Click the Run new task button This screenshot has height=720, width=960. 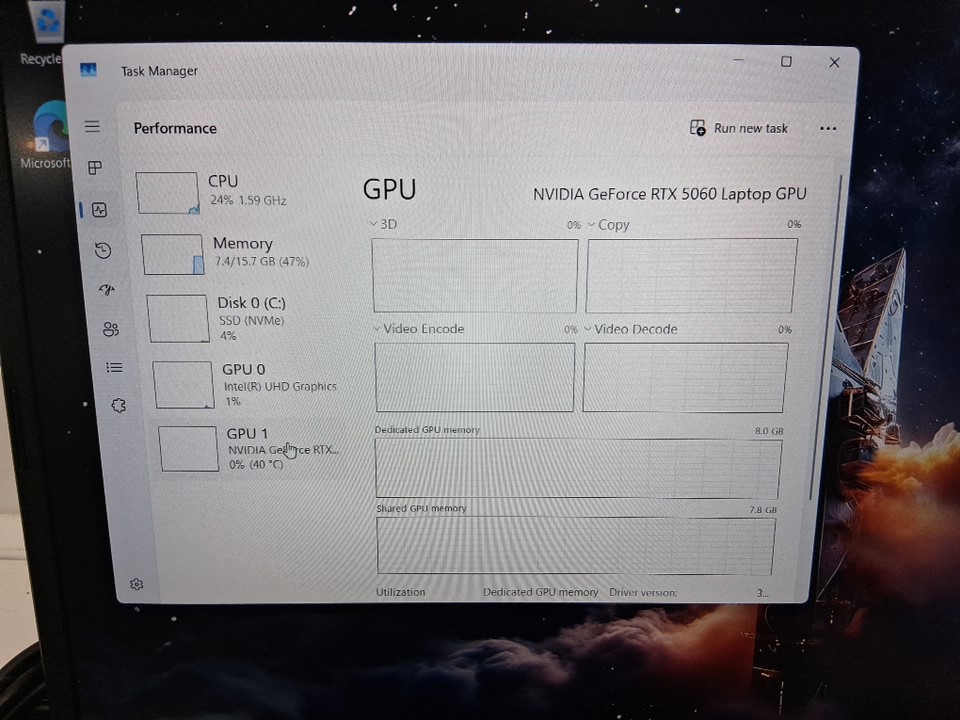click(739, 128)
